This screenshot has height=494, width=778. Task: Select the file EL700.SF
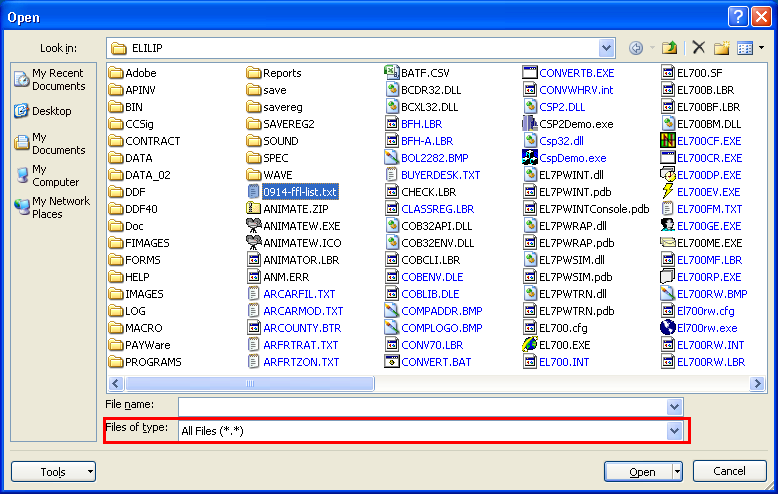pos(692,73)
